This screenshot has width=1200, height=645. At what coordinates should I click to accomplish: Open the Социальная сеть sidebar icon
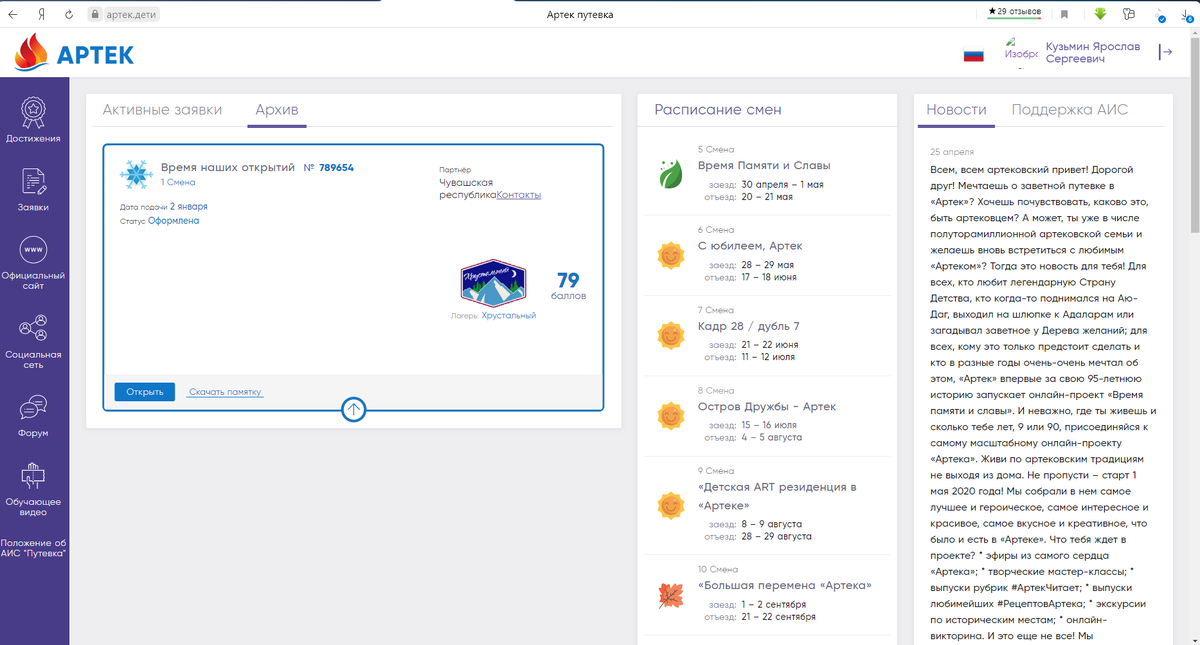coord(33,328)
